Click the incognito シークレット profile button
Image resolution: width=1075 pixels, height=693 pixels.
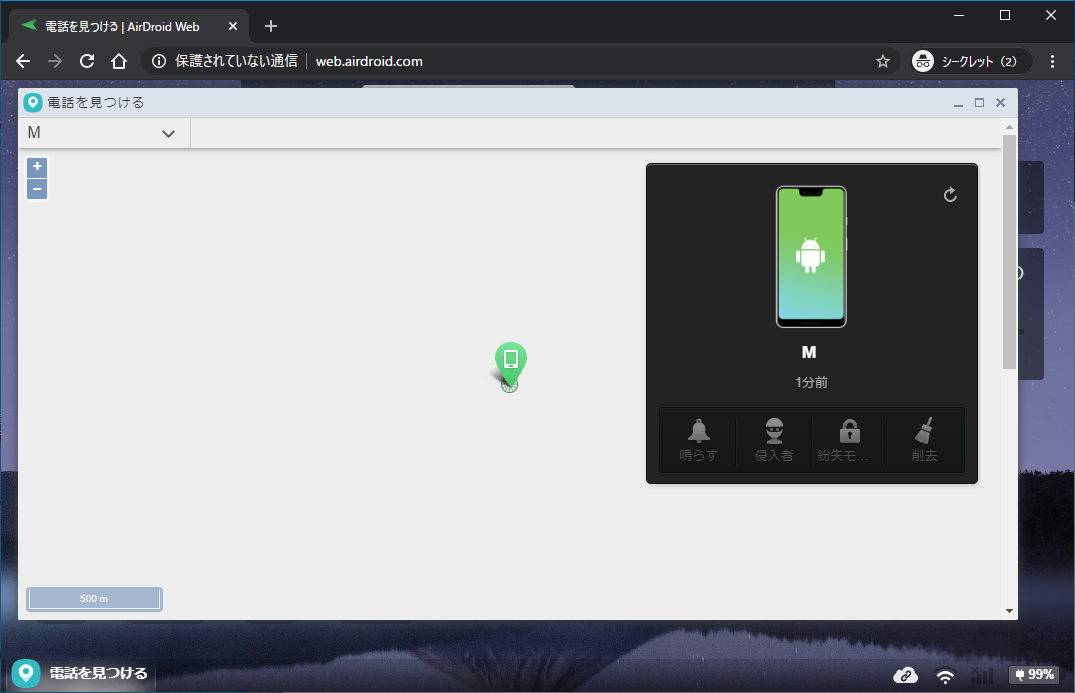click(x=966, y=61)
